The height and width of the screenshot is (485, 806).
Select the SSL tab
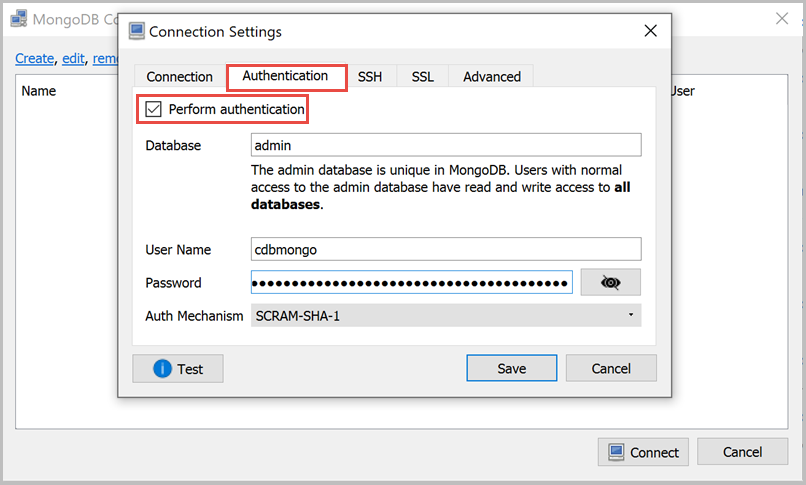(422, 77)
